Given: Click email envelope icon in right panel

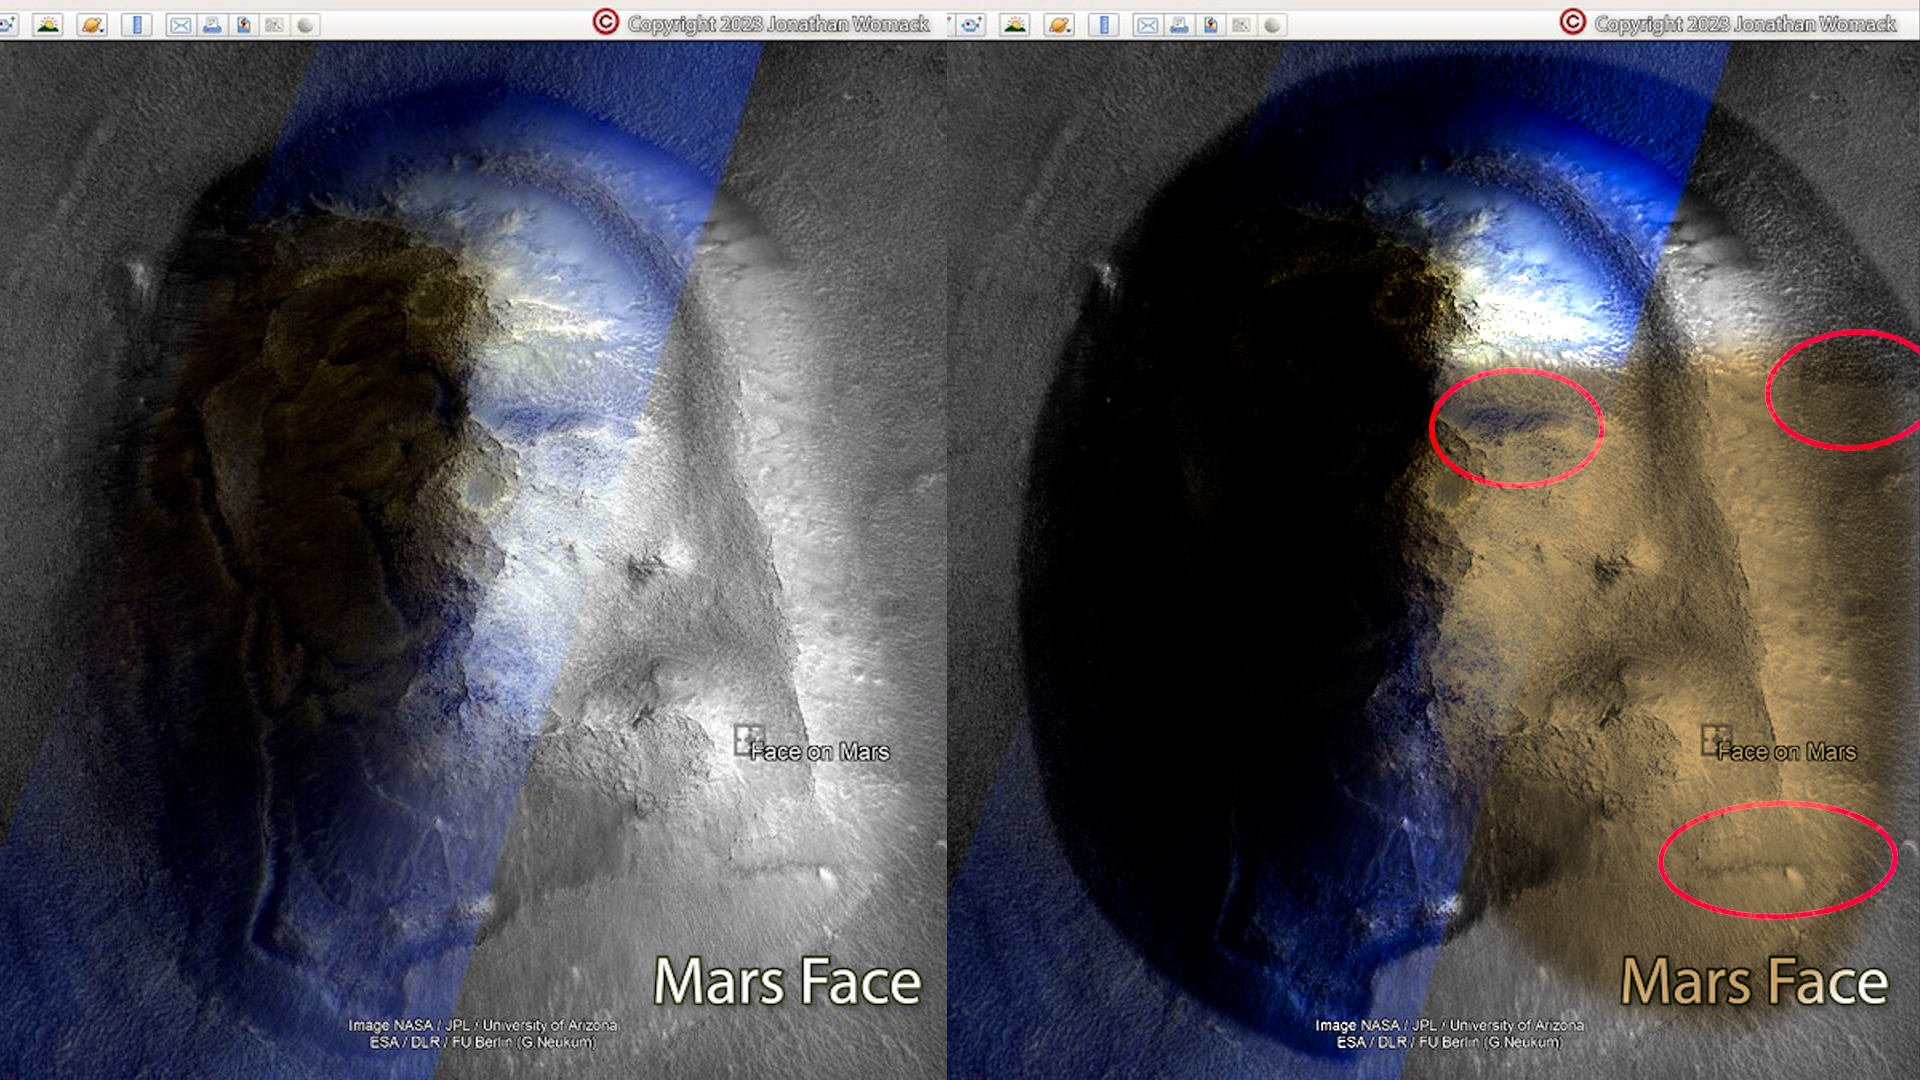Looking at the screenshot, I should [x=1147, y=25].
